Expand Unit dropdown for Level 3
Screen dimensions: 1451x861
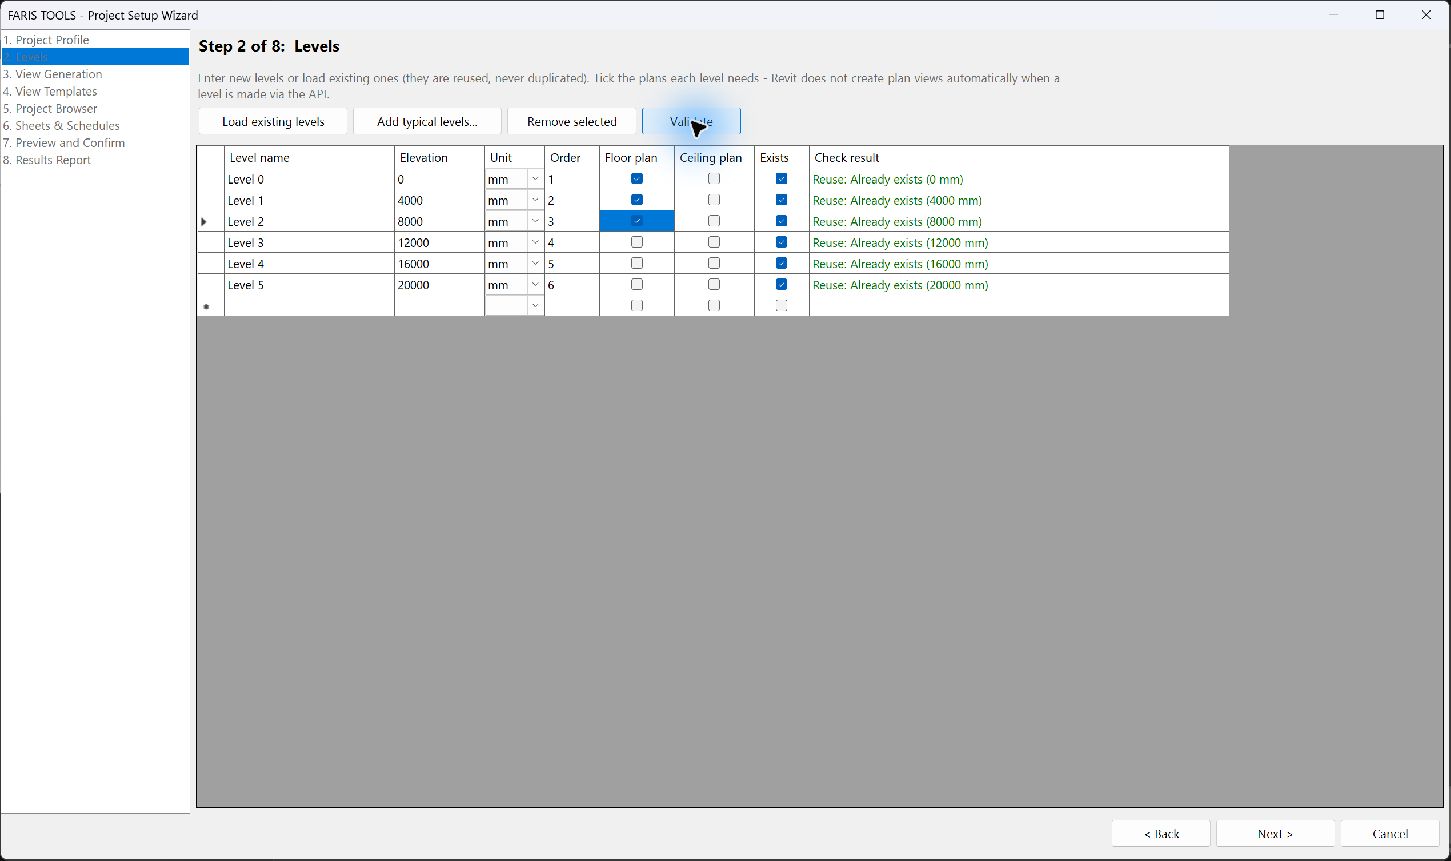pyautogui.click(x=535, y=242)
